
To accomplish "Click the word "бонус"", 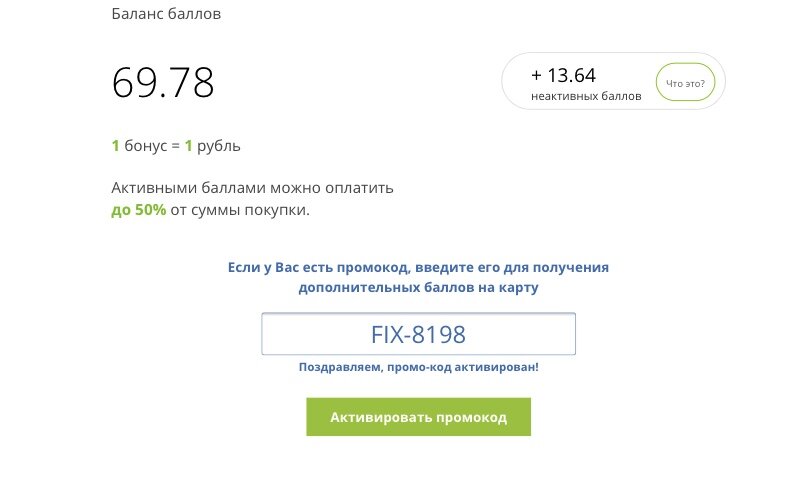I will coord(145,146).
